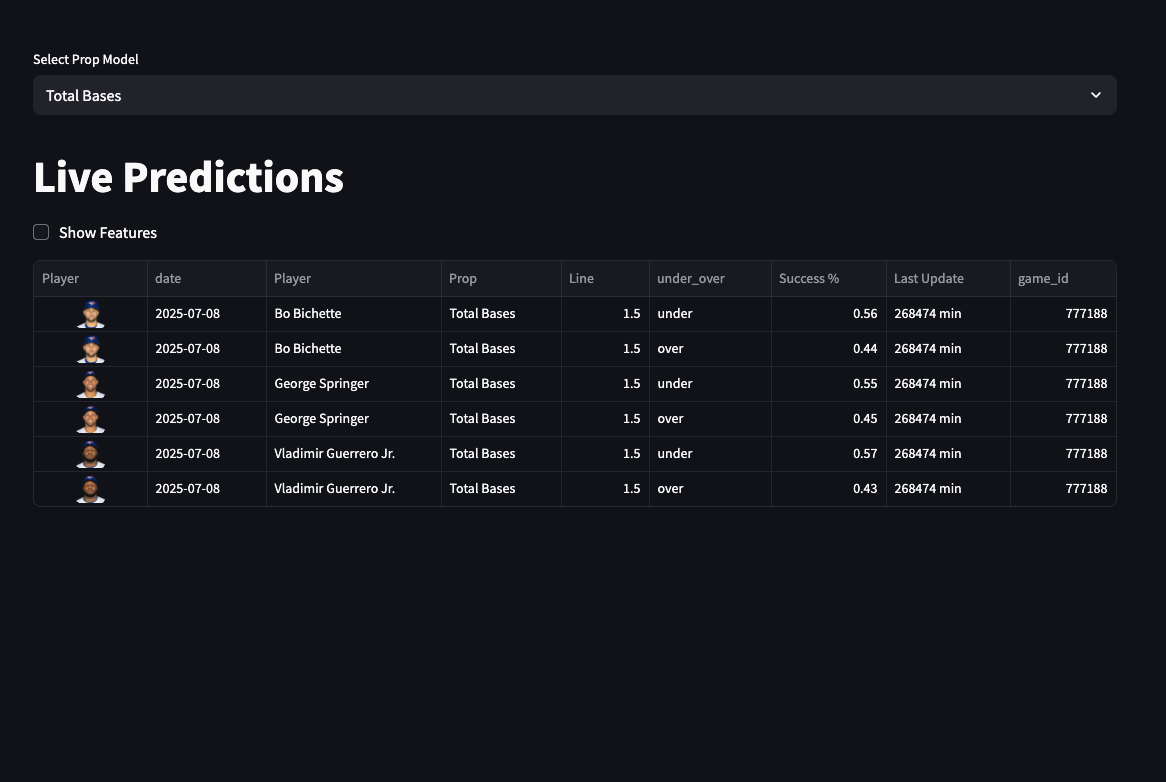This screenshot has height=782, width=1166.
Task: Click Vladimir Guerrero Jr.'s headshot in the over row
Action: [91, 489]
